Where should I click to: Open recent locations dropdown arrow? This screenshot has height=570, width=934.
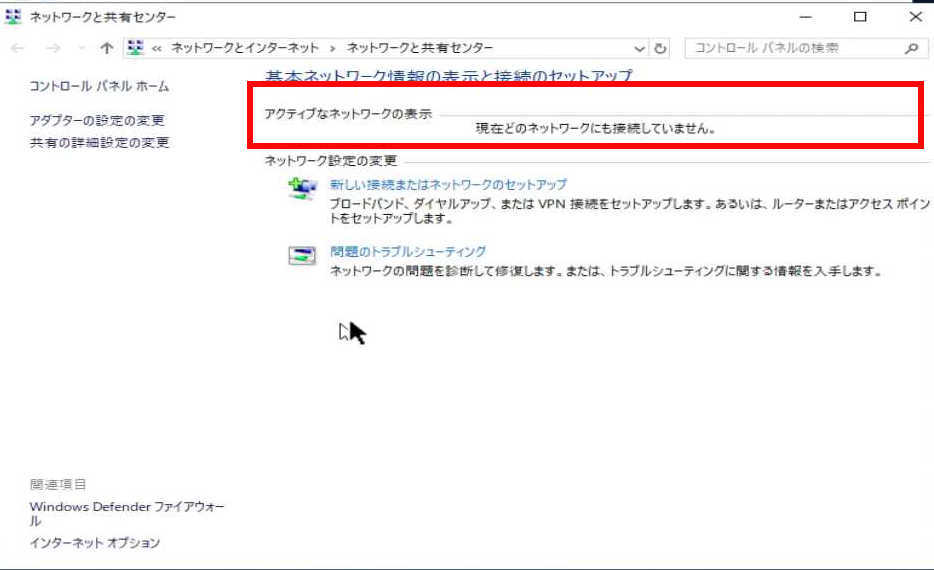pos(82,48)
